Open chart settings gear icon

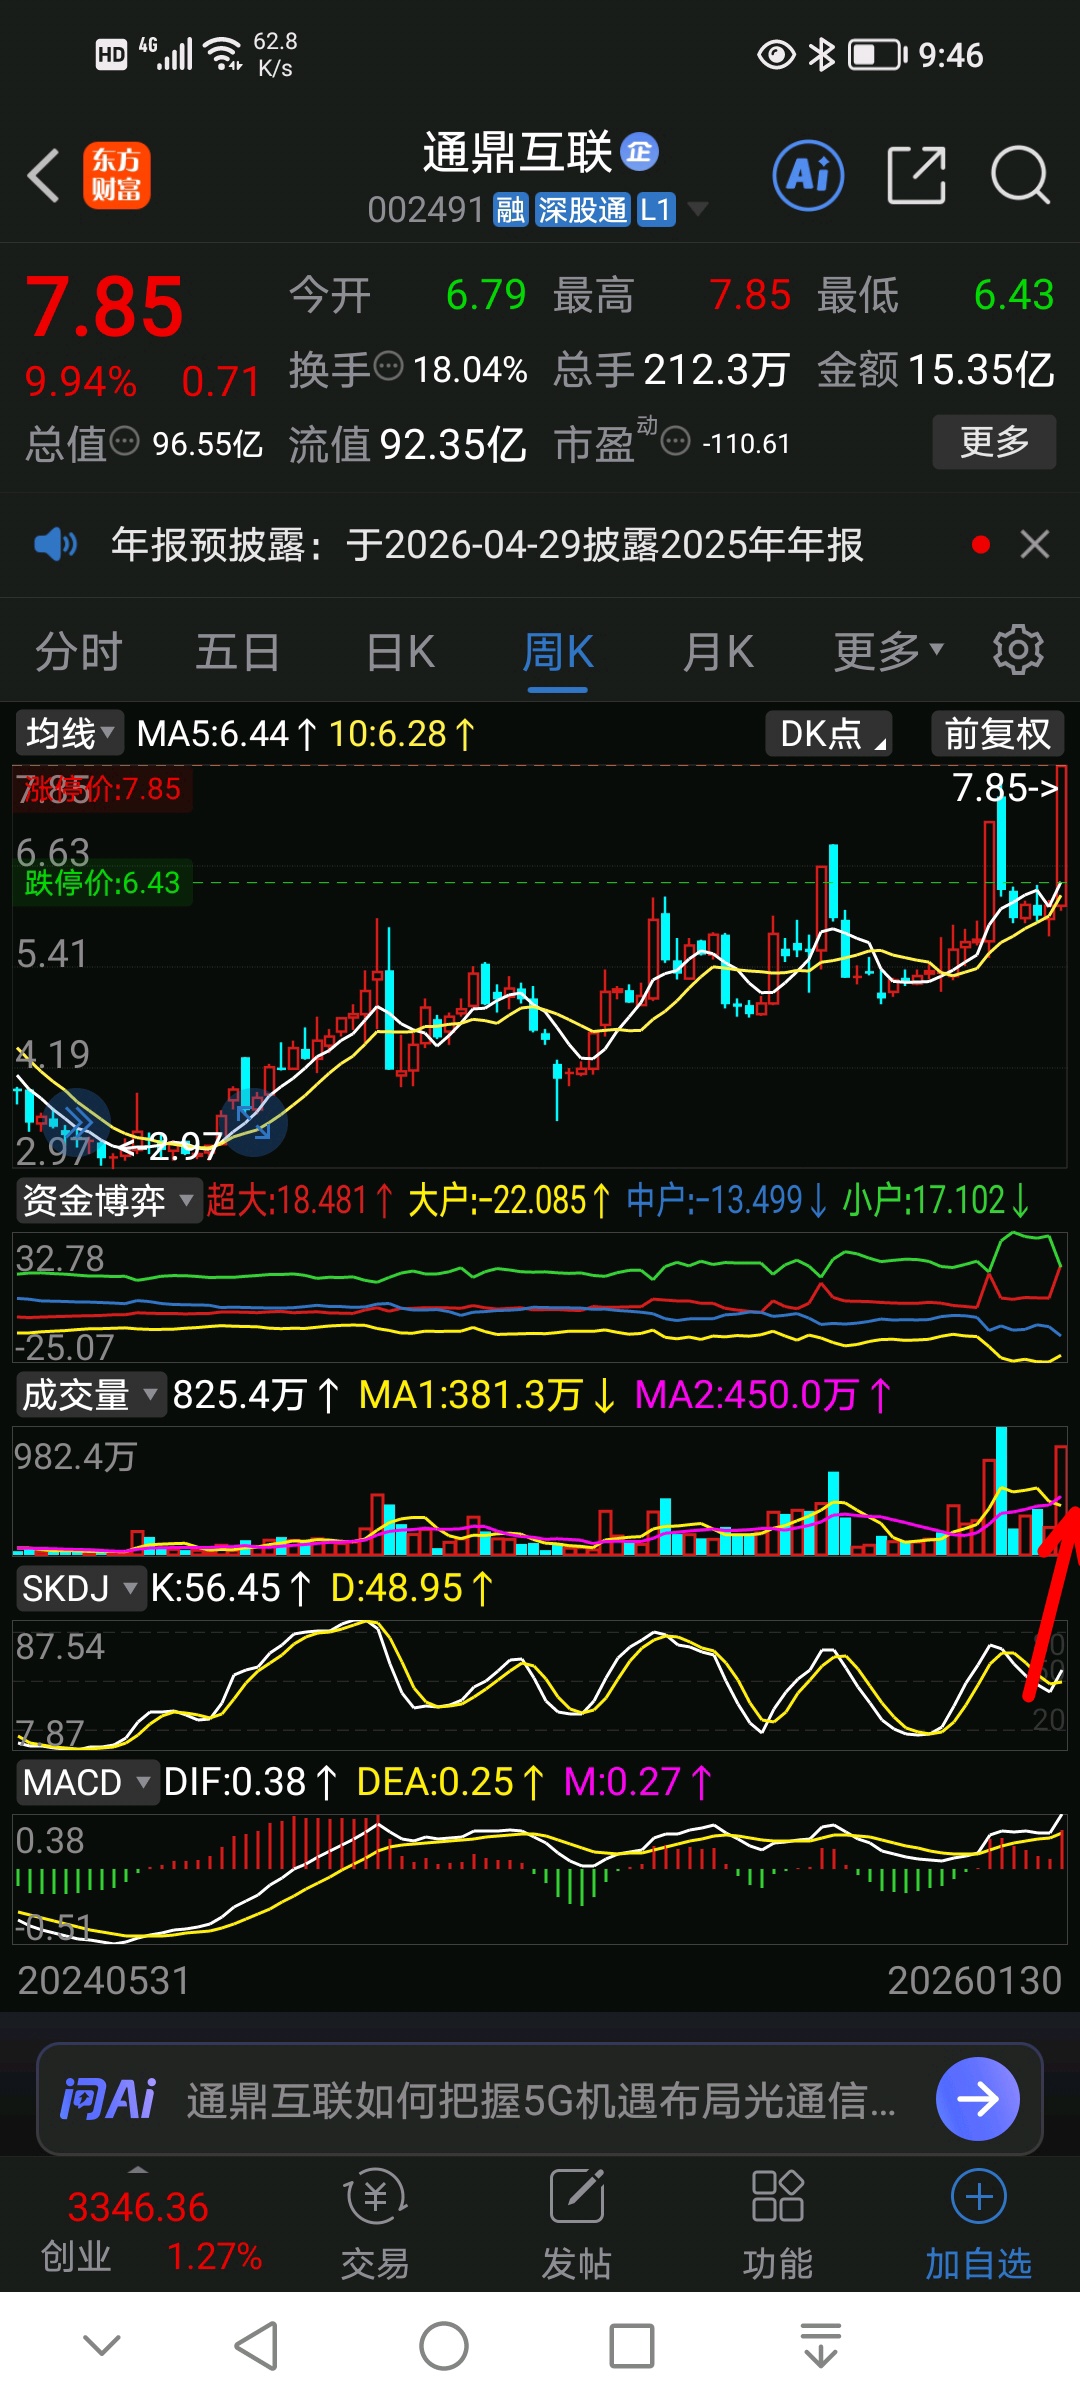coord(1018,650)
